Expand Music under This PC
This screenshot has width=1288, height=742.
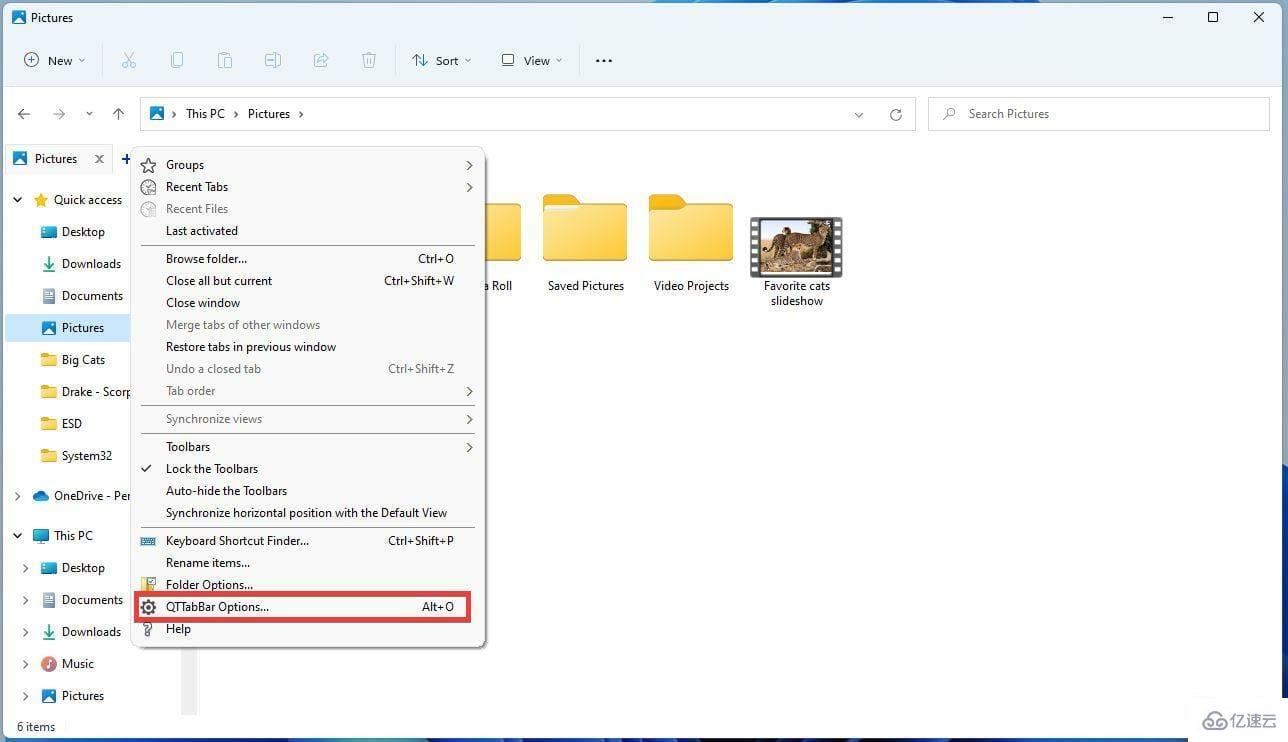(x=25, y=664)
